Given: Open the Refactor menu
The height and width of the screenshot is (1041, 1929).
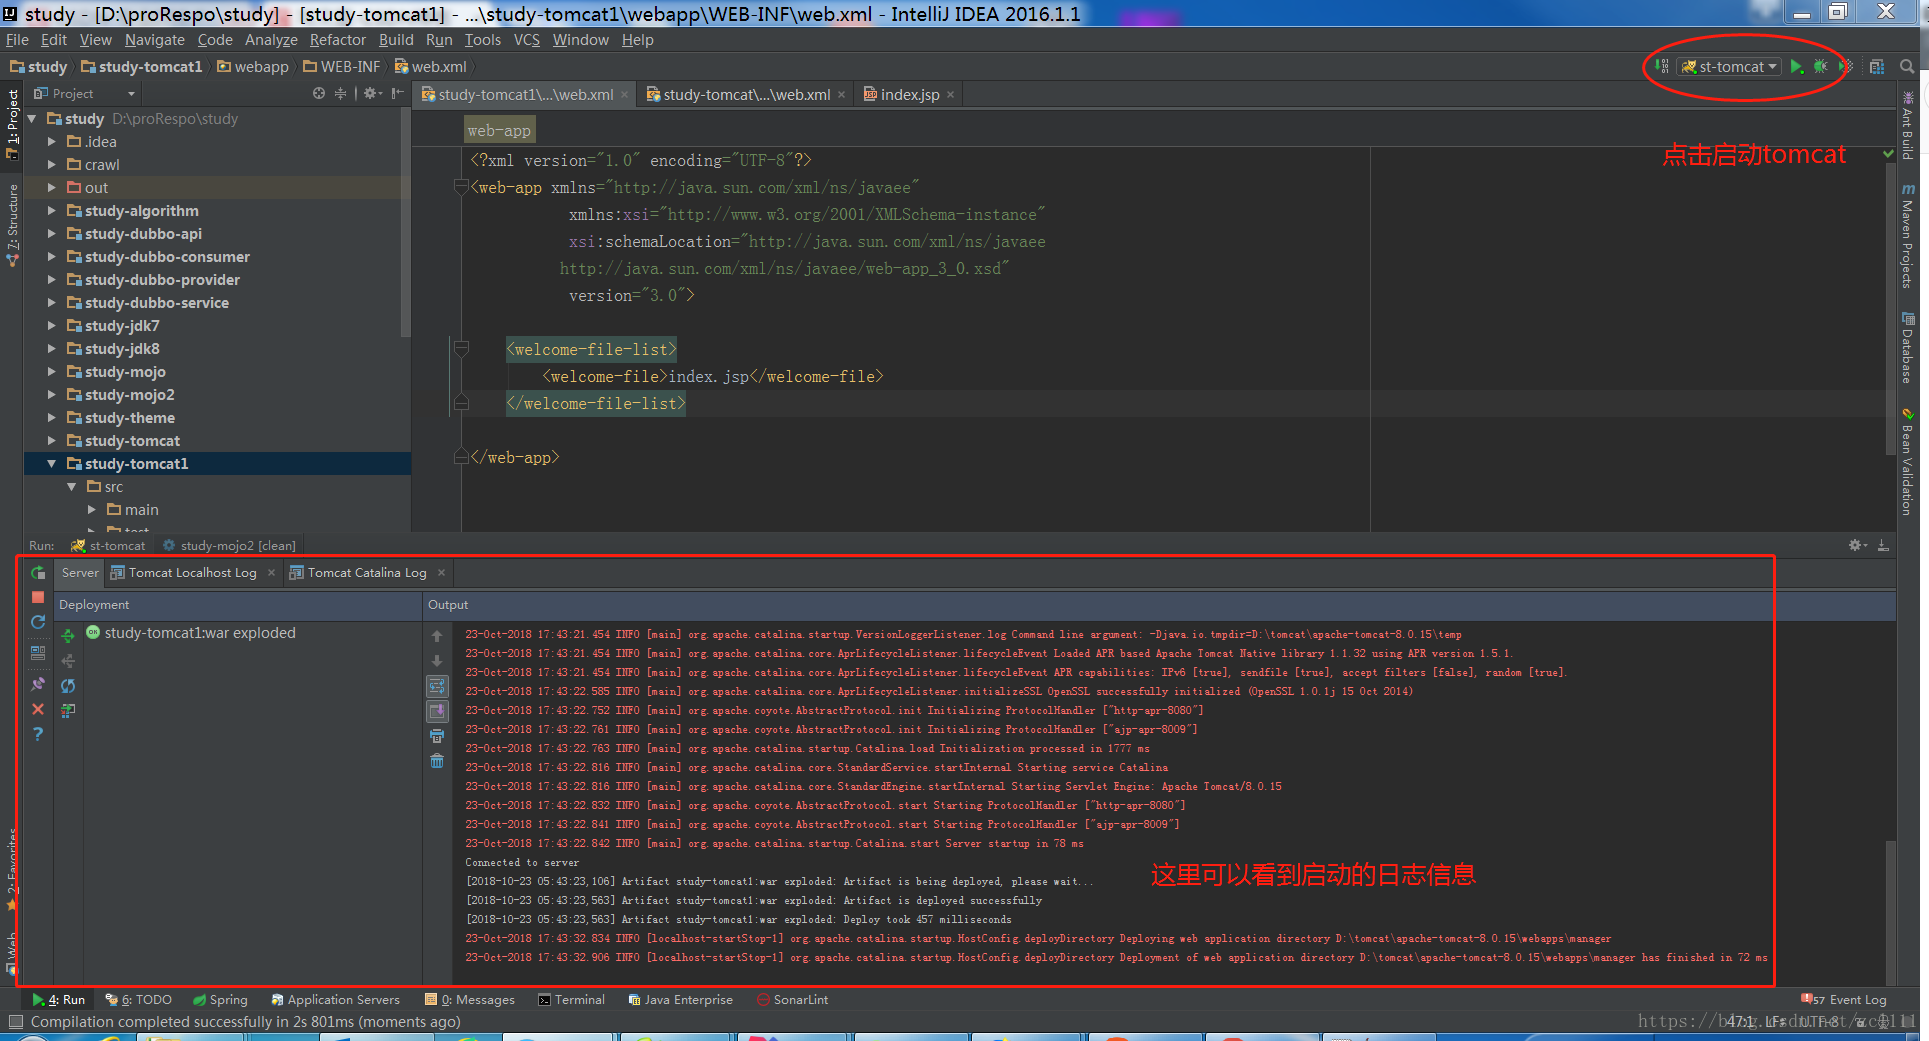Looking at the screenshot, I should pyautogui.click(x=337, y=40).
